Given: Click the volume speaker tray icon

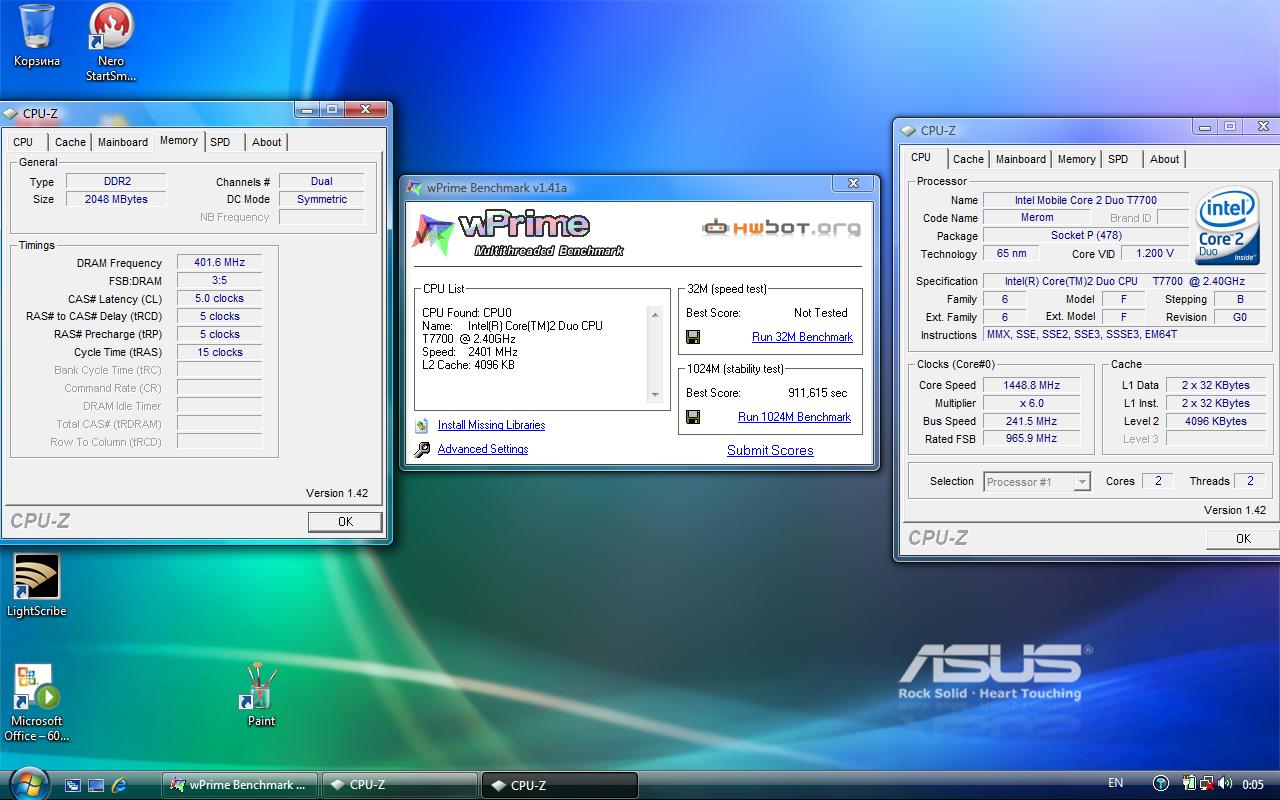Looking at the screenshot, I should (1225, 784).
